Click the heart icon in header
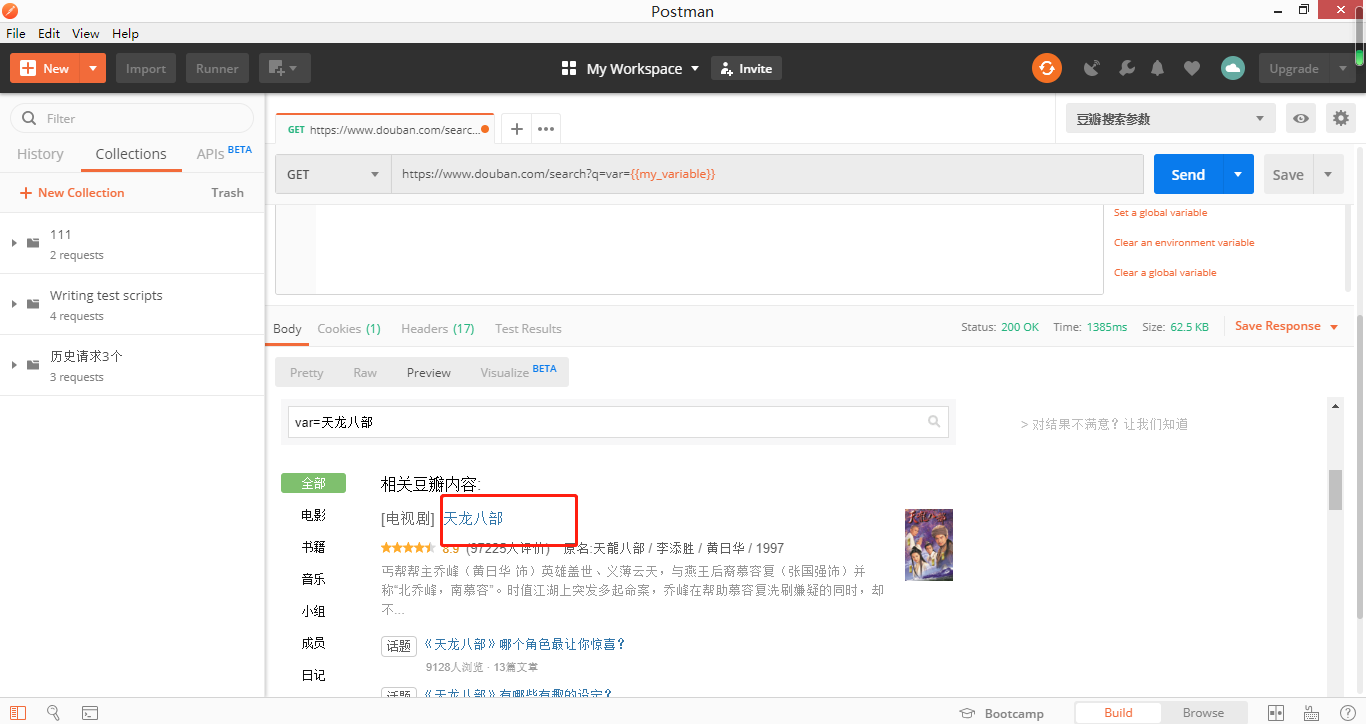Viewport: 1366px width, 724px height. point(1191,68)
